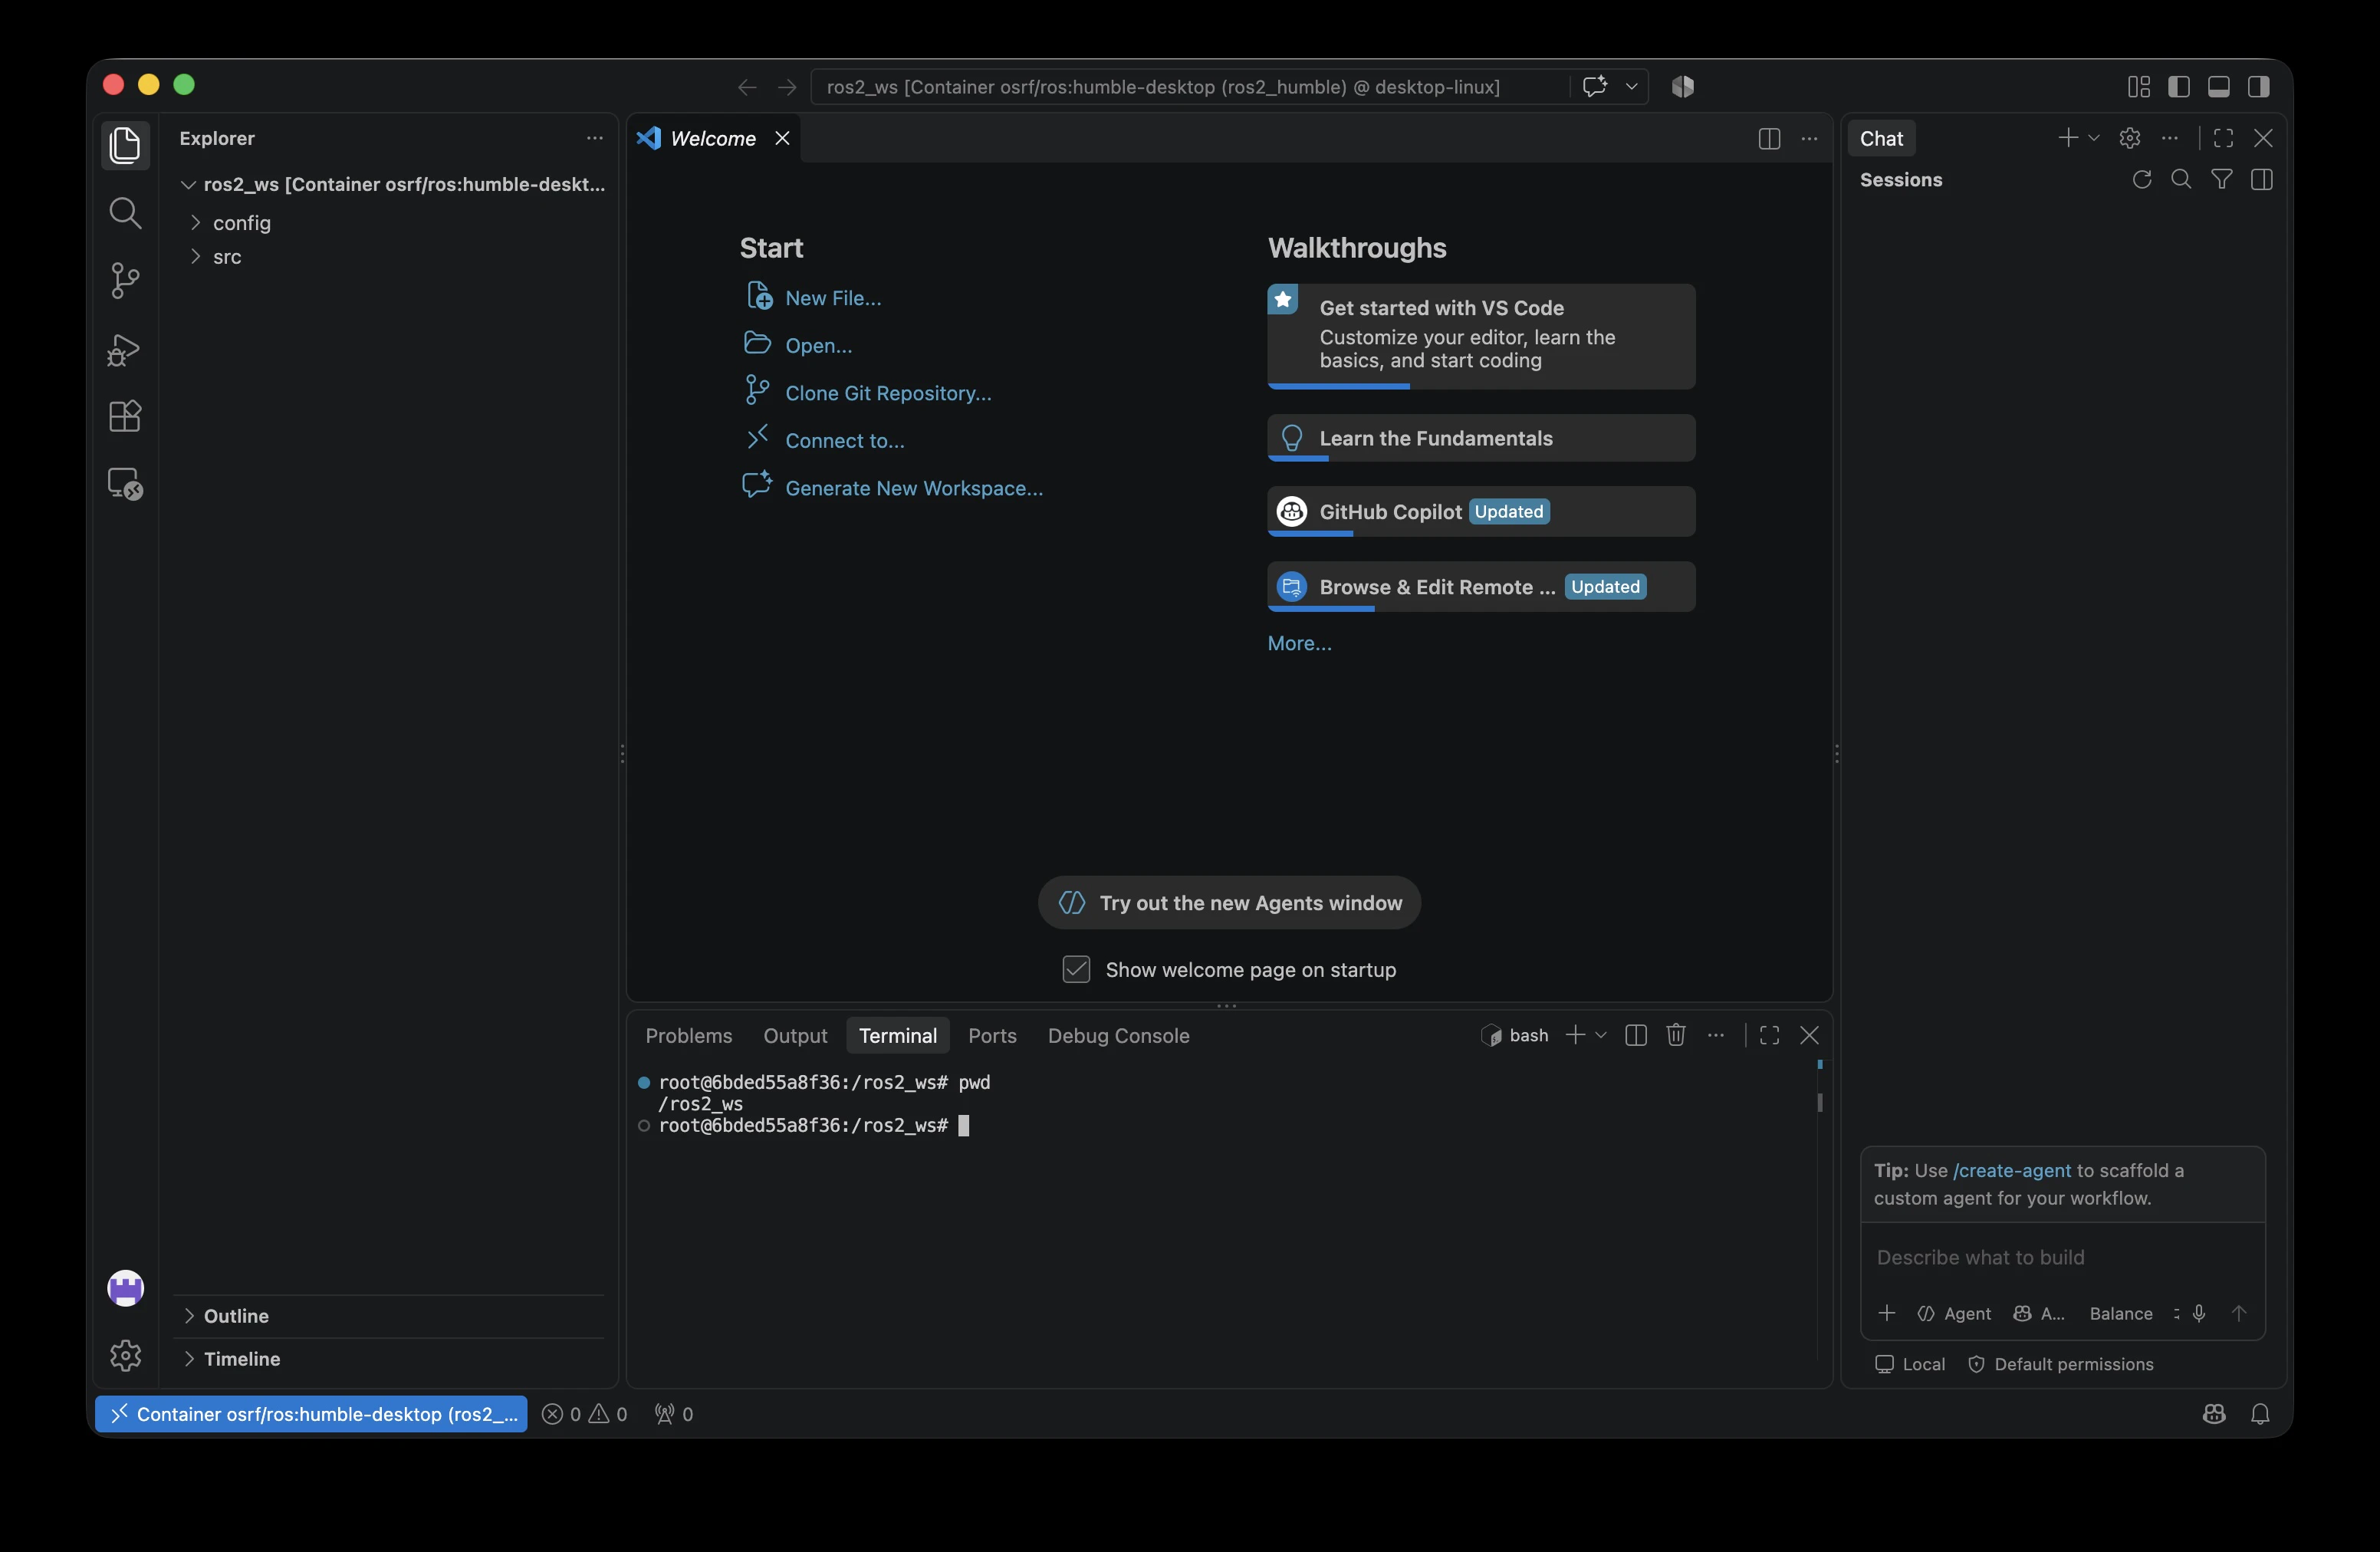Toggle the primary side bar visibility
This screenshot has height=1552, width=2380.
[2179, 87]
